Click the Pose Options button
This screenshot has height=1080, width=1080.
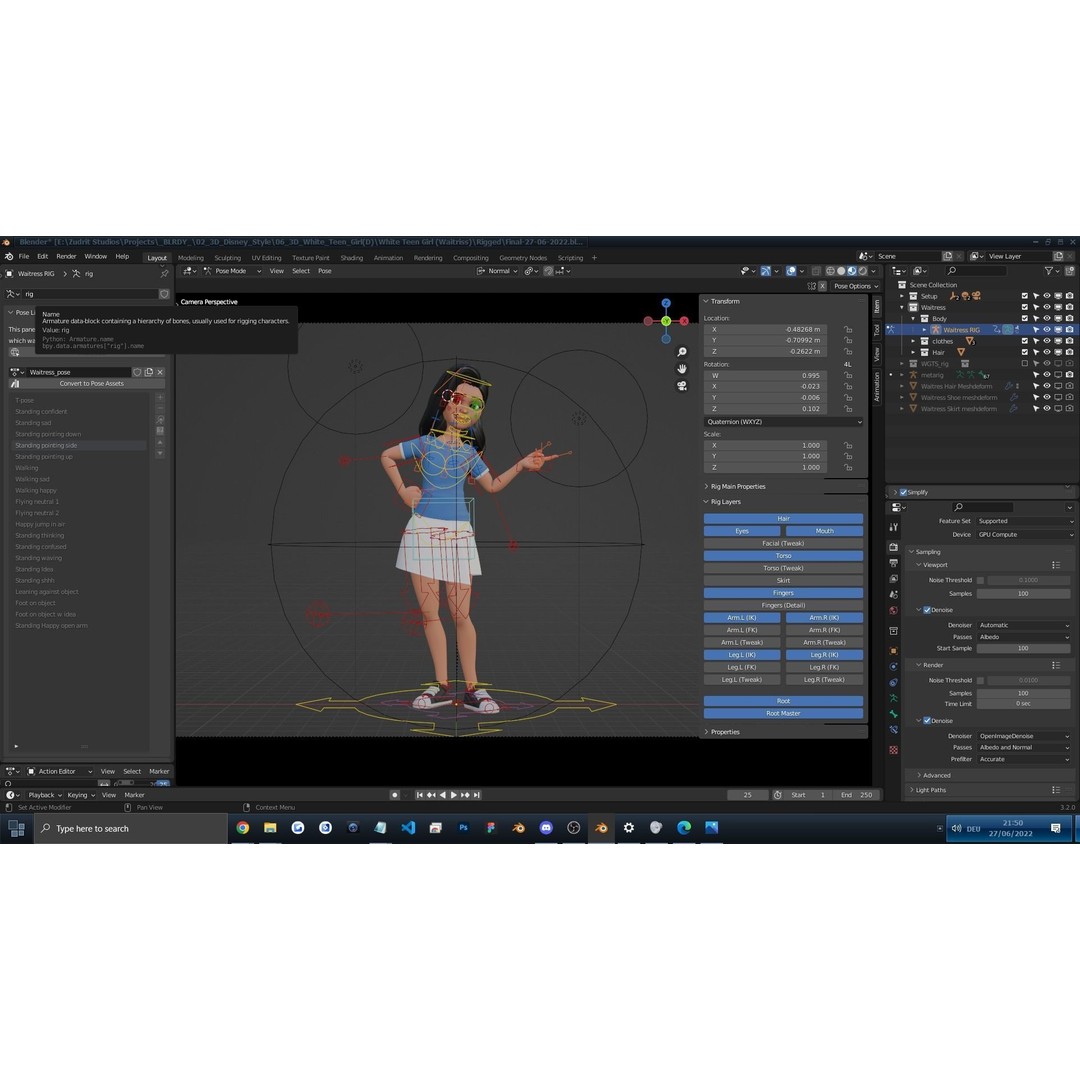tap(855, 286)
